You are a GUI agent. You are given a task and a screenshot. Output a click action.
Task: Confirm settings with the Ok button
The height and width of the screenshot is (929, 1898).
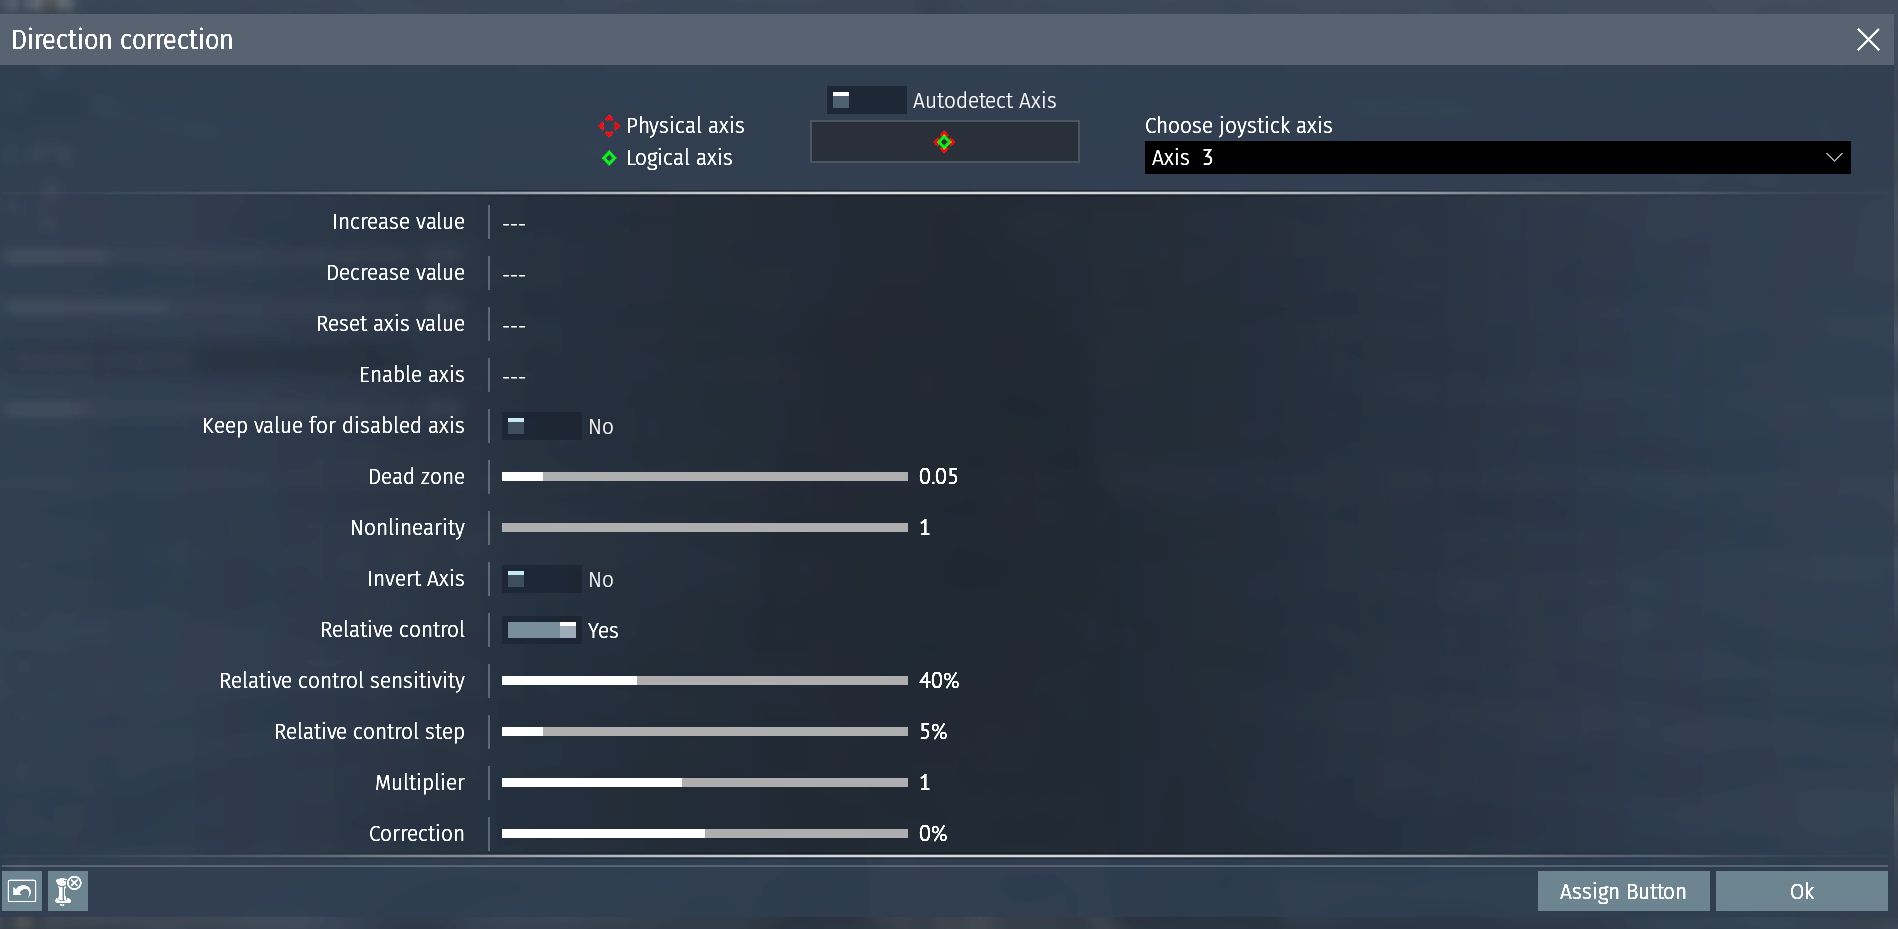pyautogui.click(x=1801, y=891)
